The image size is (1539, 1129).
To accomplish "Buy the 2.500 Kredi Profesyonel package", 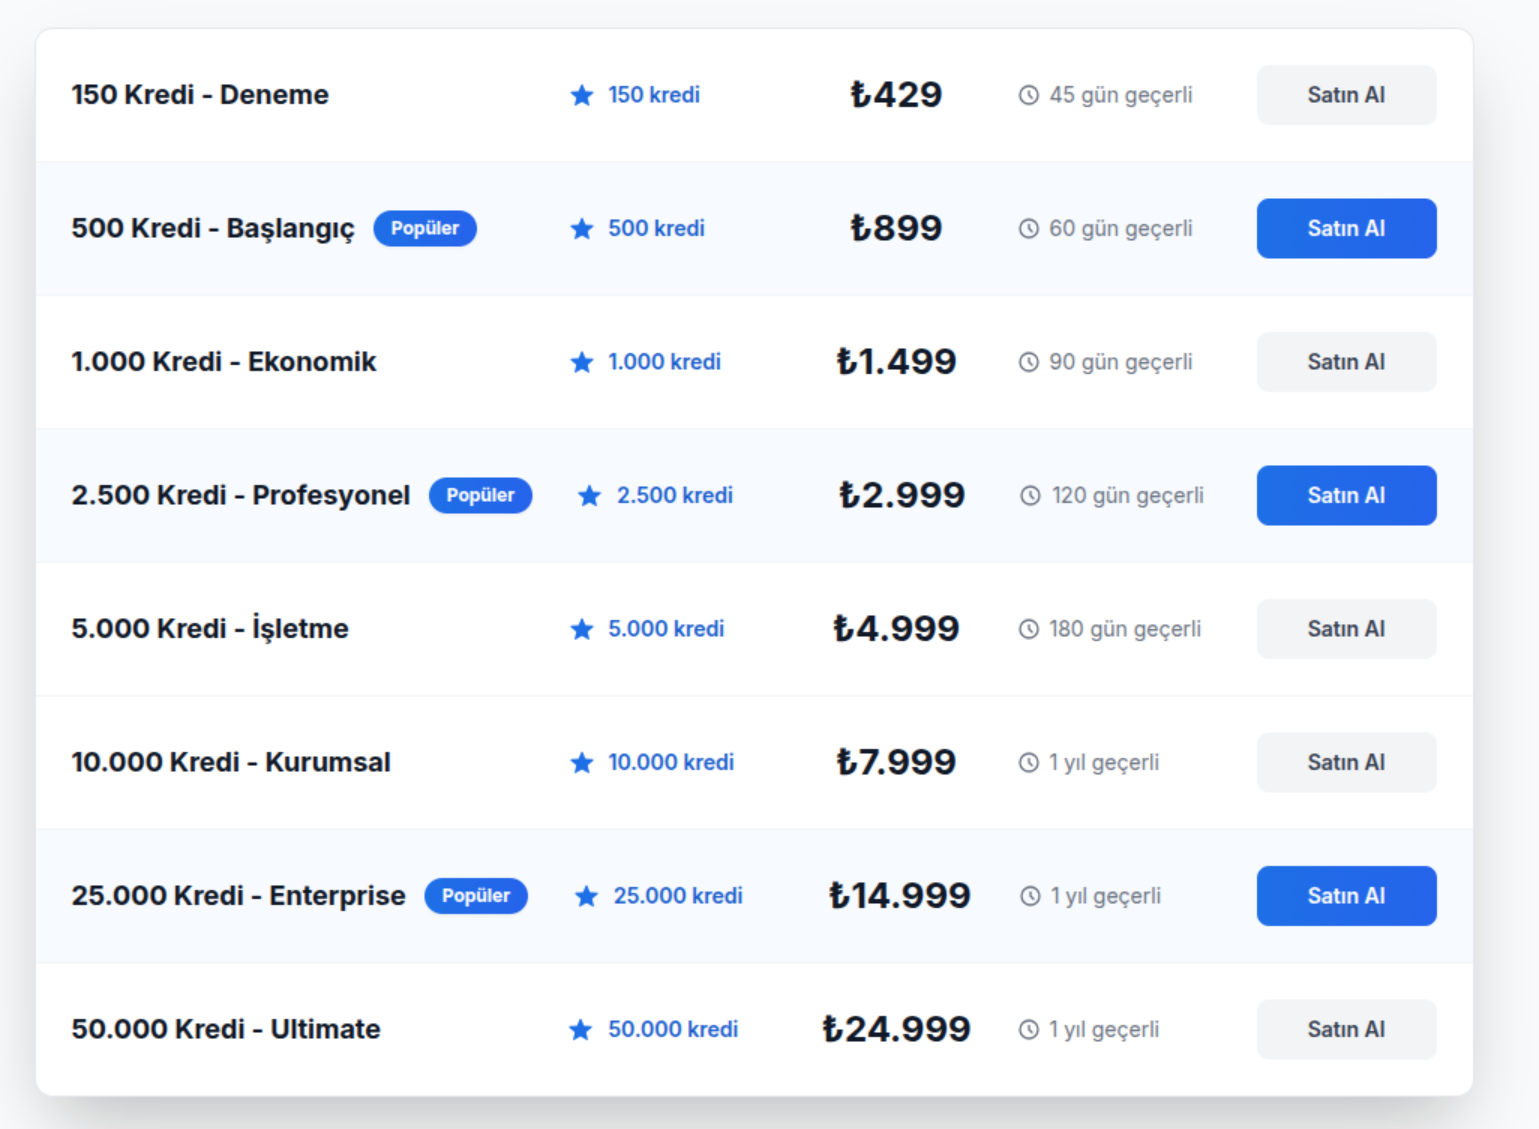I will (1346, 495).
